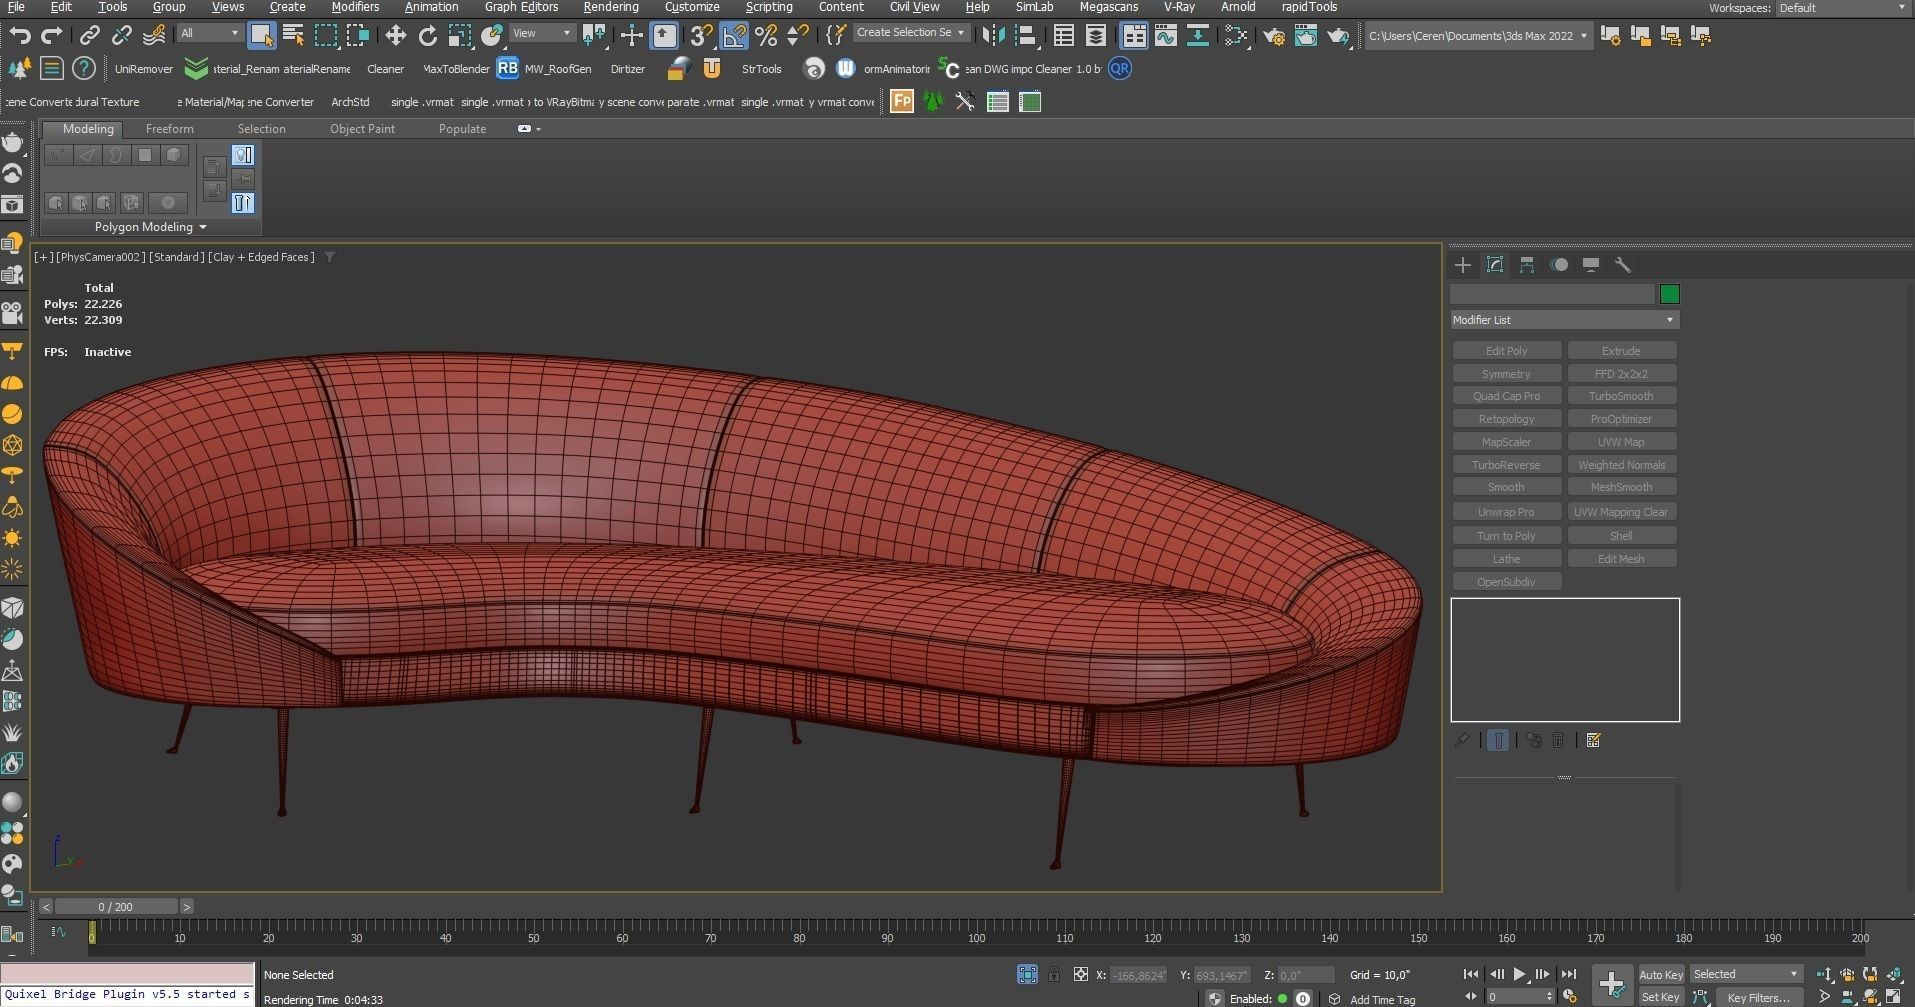
Task: Click the Redo arrow icon
Action: (51, 35)
